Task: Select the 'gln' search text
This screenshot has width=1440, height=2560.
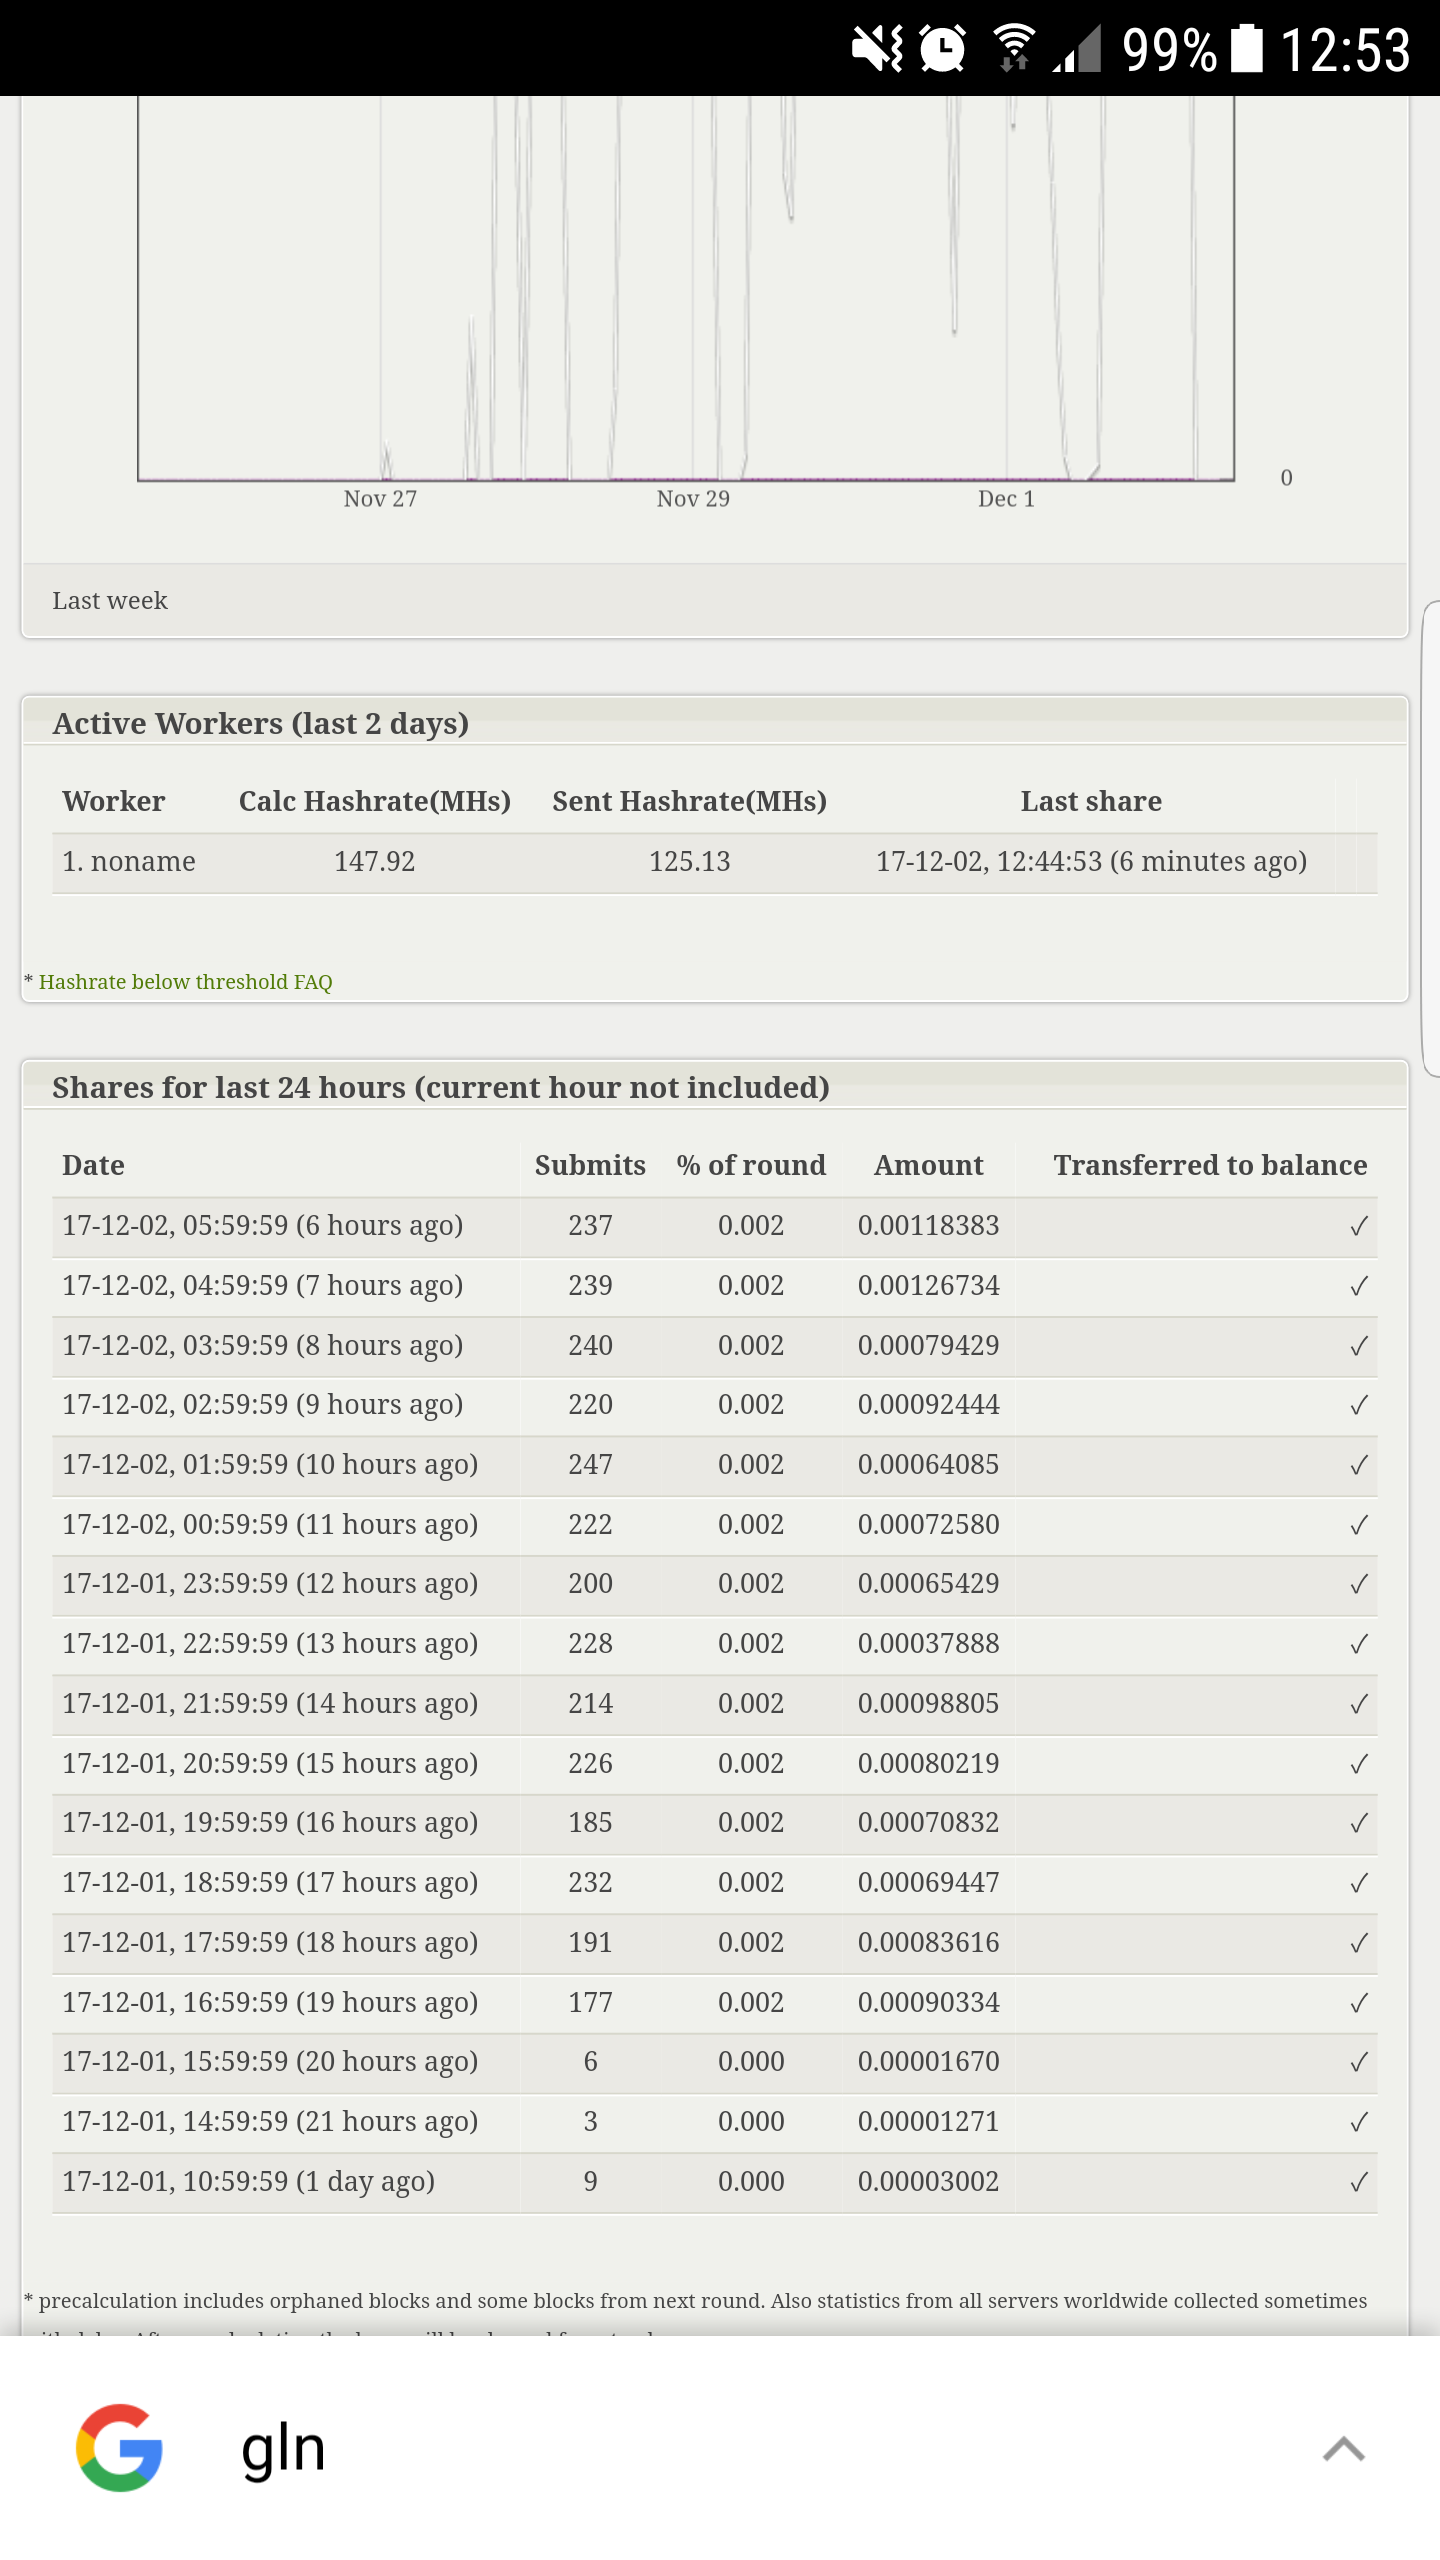Action: tap(283, 2452)
